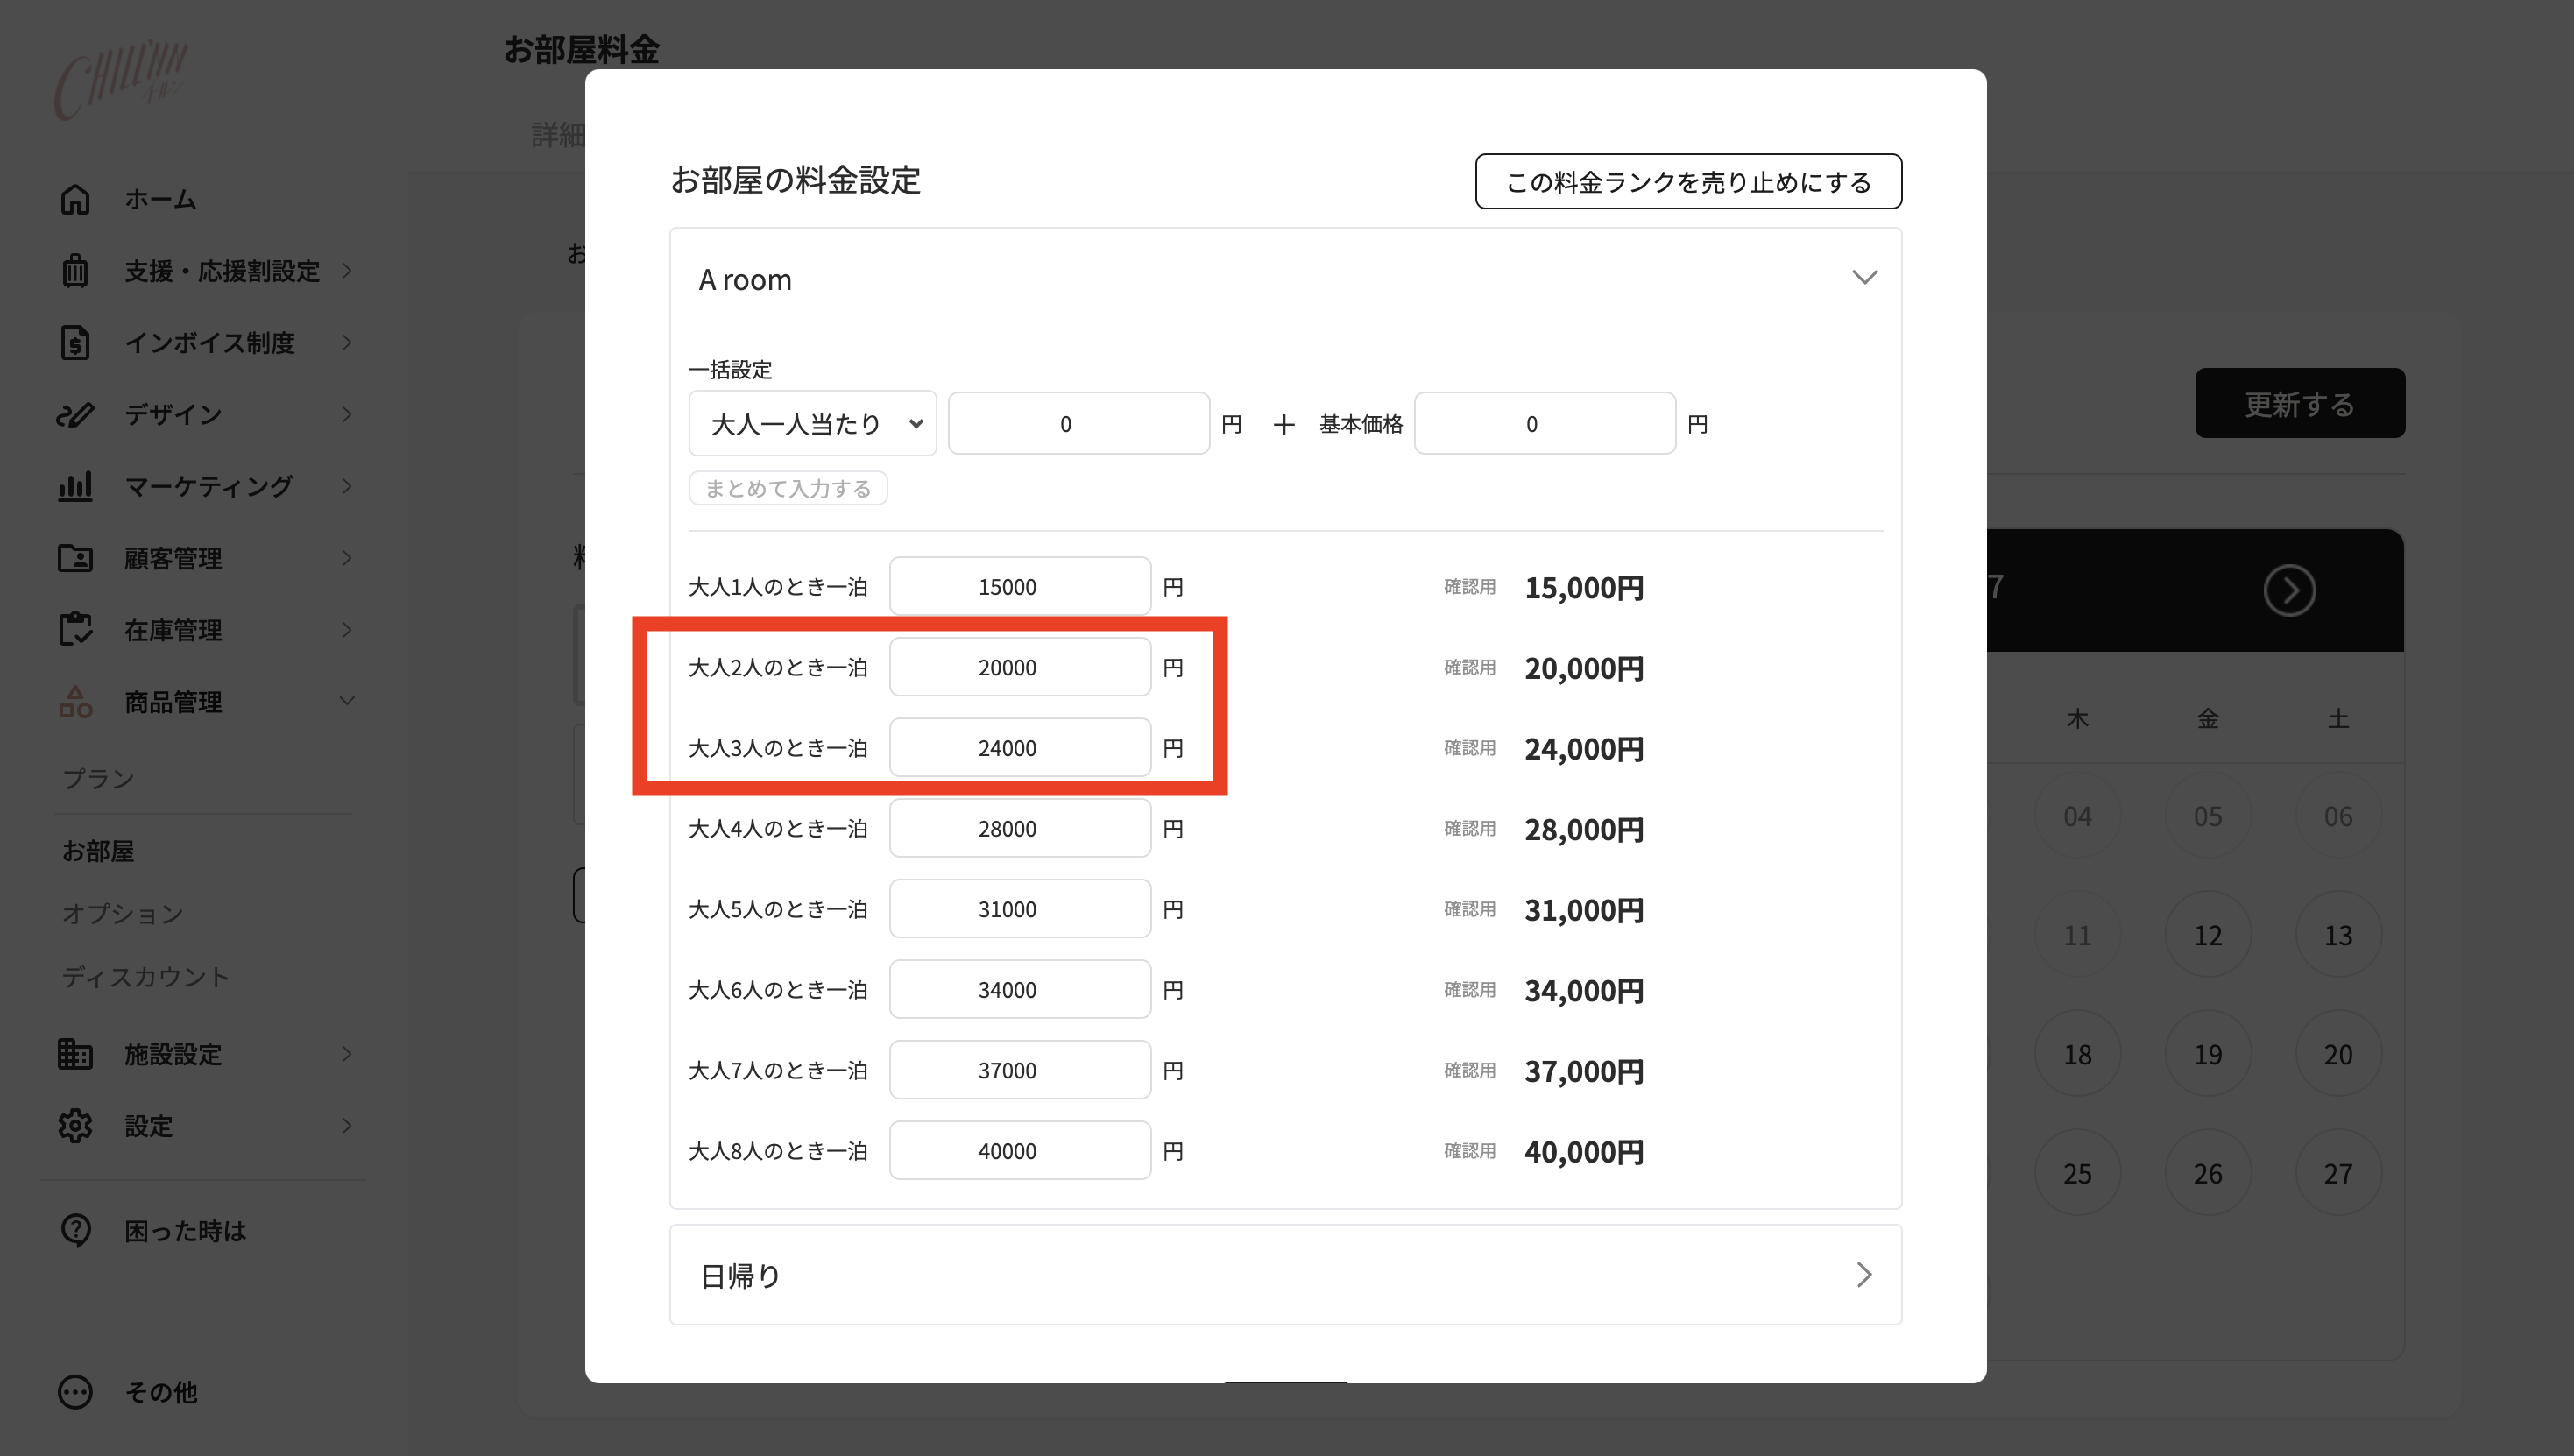Click the 設定 gear icon
The image size is (2574, 1456).
click(76, 1126)
